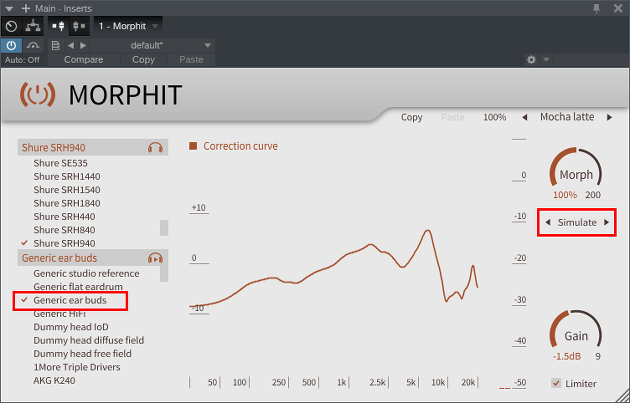Screen dimensions: 630x403
Task: Switch to previous theme before Mocha latte
Action: [524, 117]
